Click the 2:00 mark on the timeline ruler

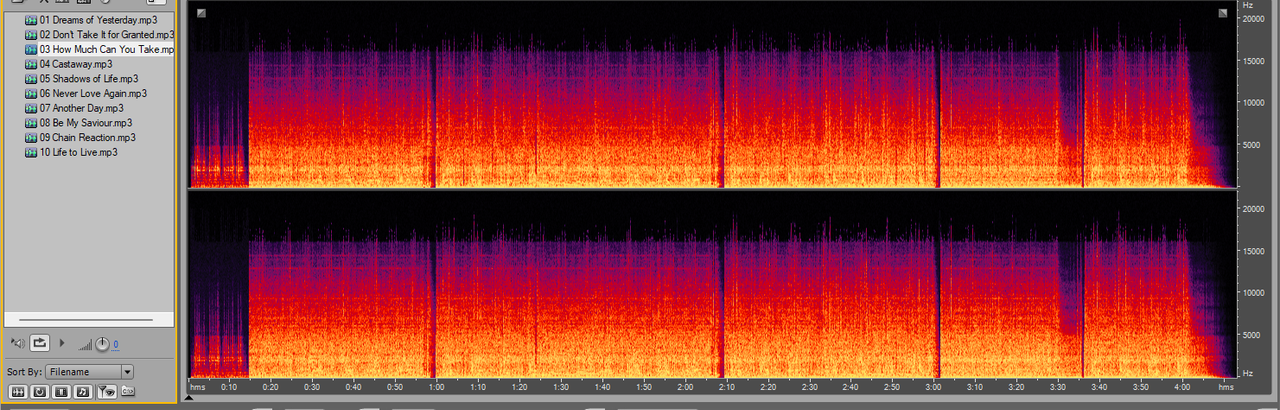(685, 387)
